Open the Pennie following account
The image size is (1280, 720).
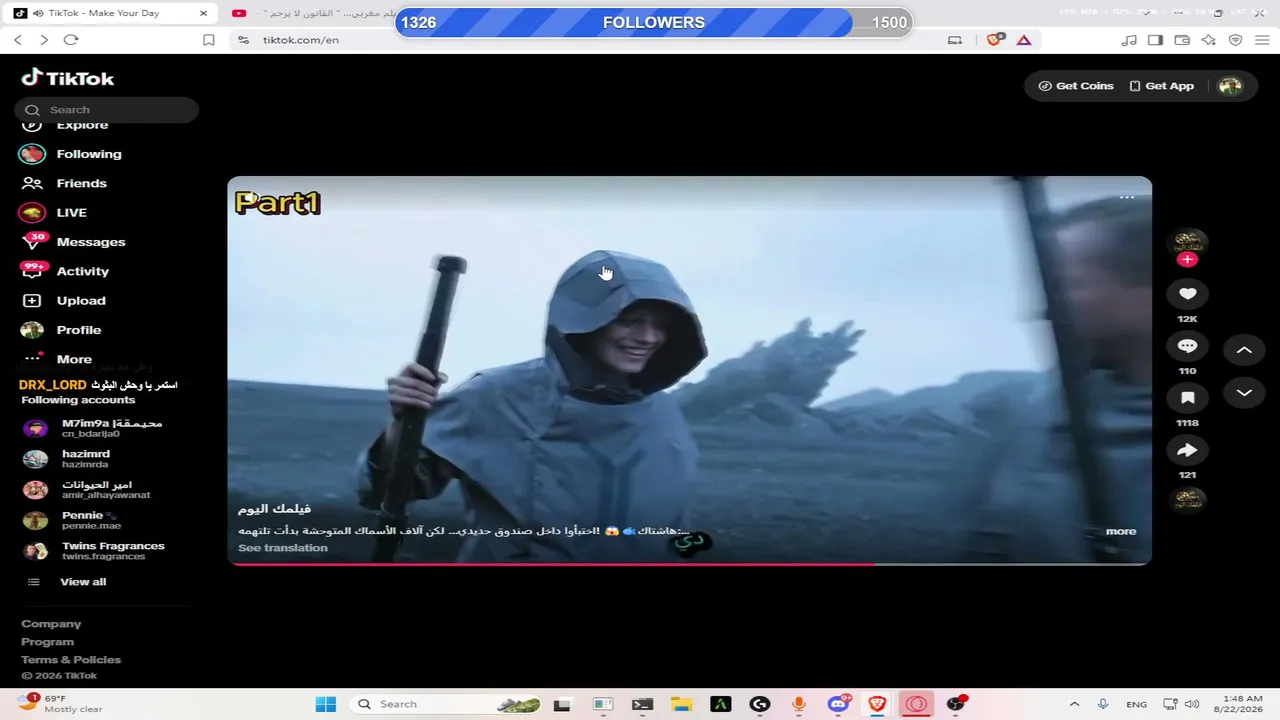[72, 520]
